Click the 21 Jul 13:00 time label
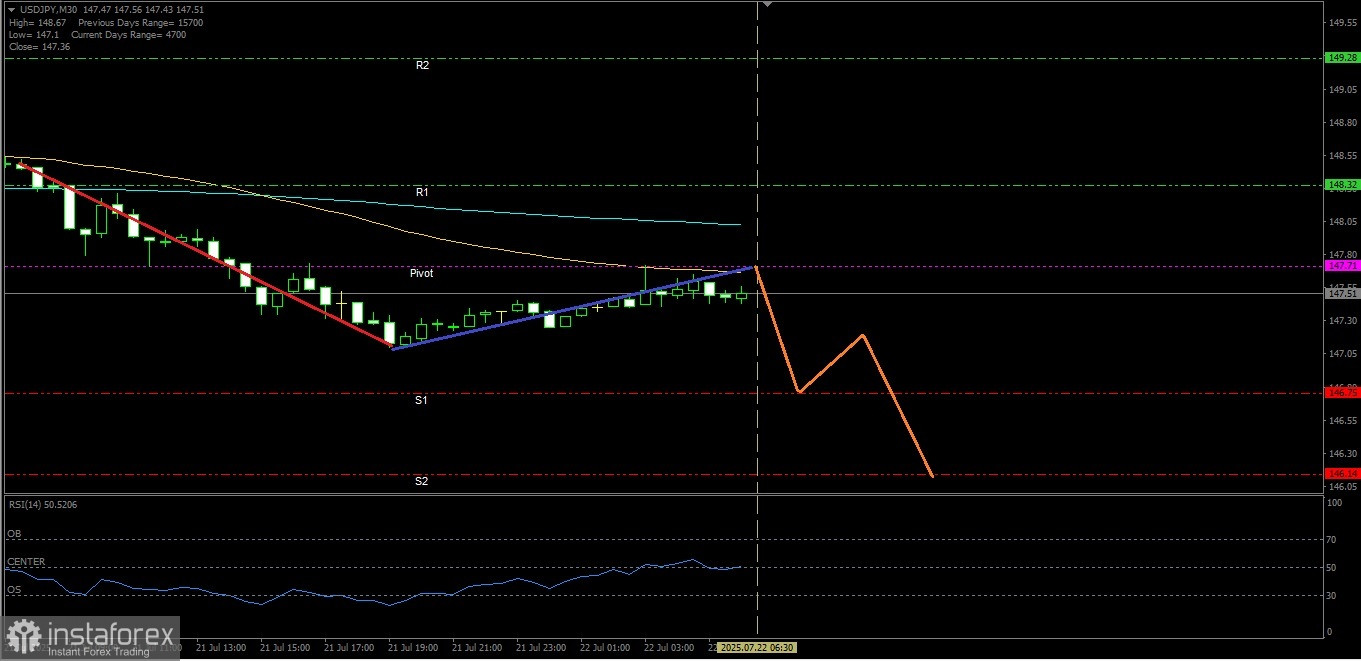The height and width of the screenshot is (661, 1361). (x=220, y=648)
